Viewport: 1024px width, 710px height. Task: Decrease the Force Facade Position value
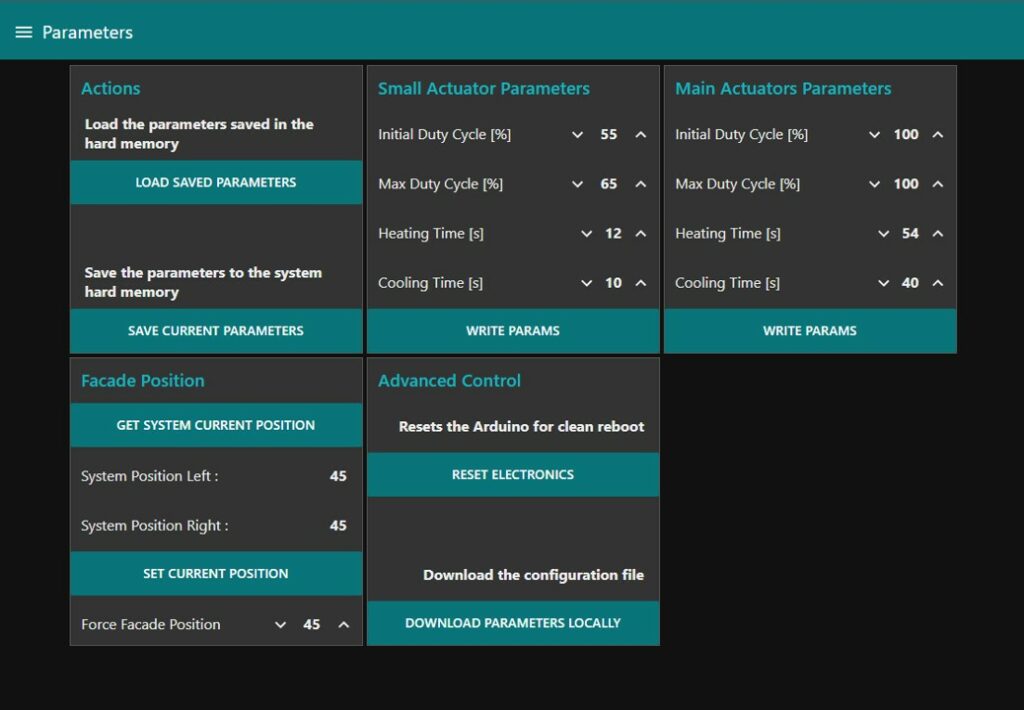(x=280, y=625)
